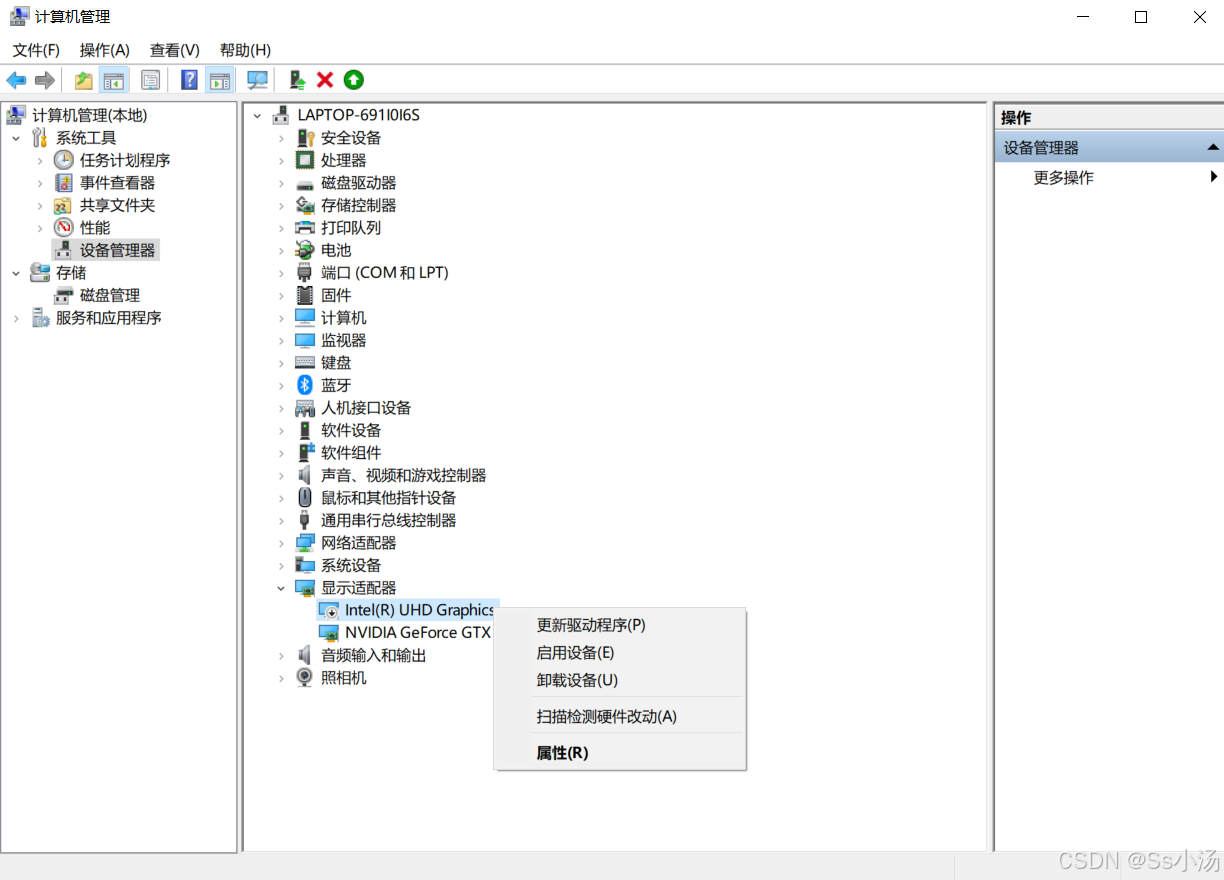Collapse the 系统工具 tree node
This screenshot has width=1224, height=880.
[x=16, y=138]
